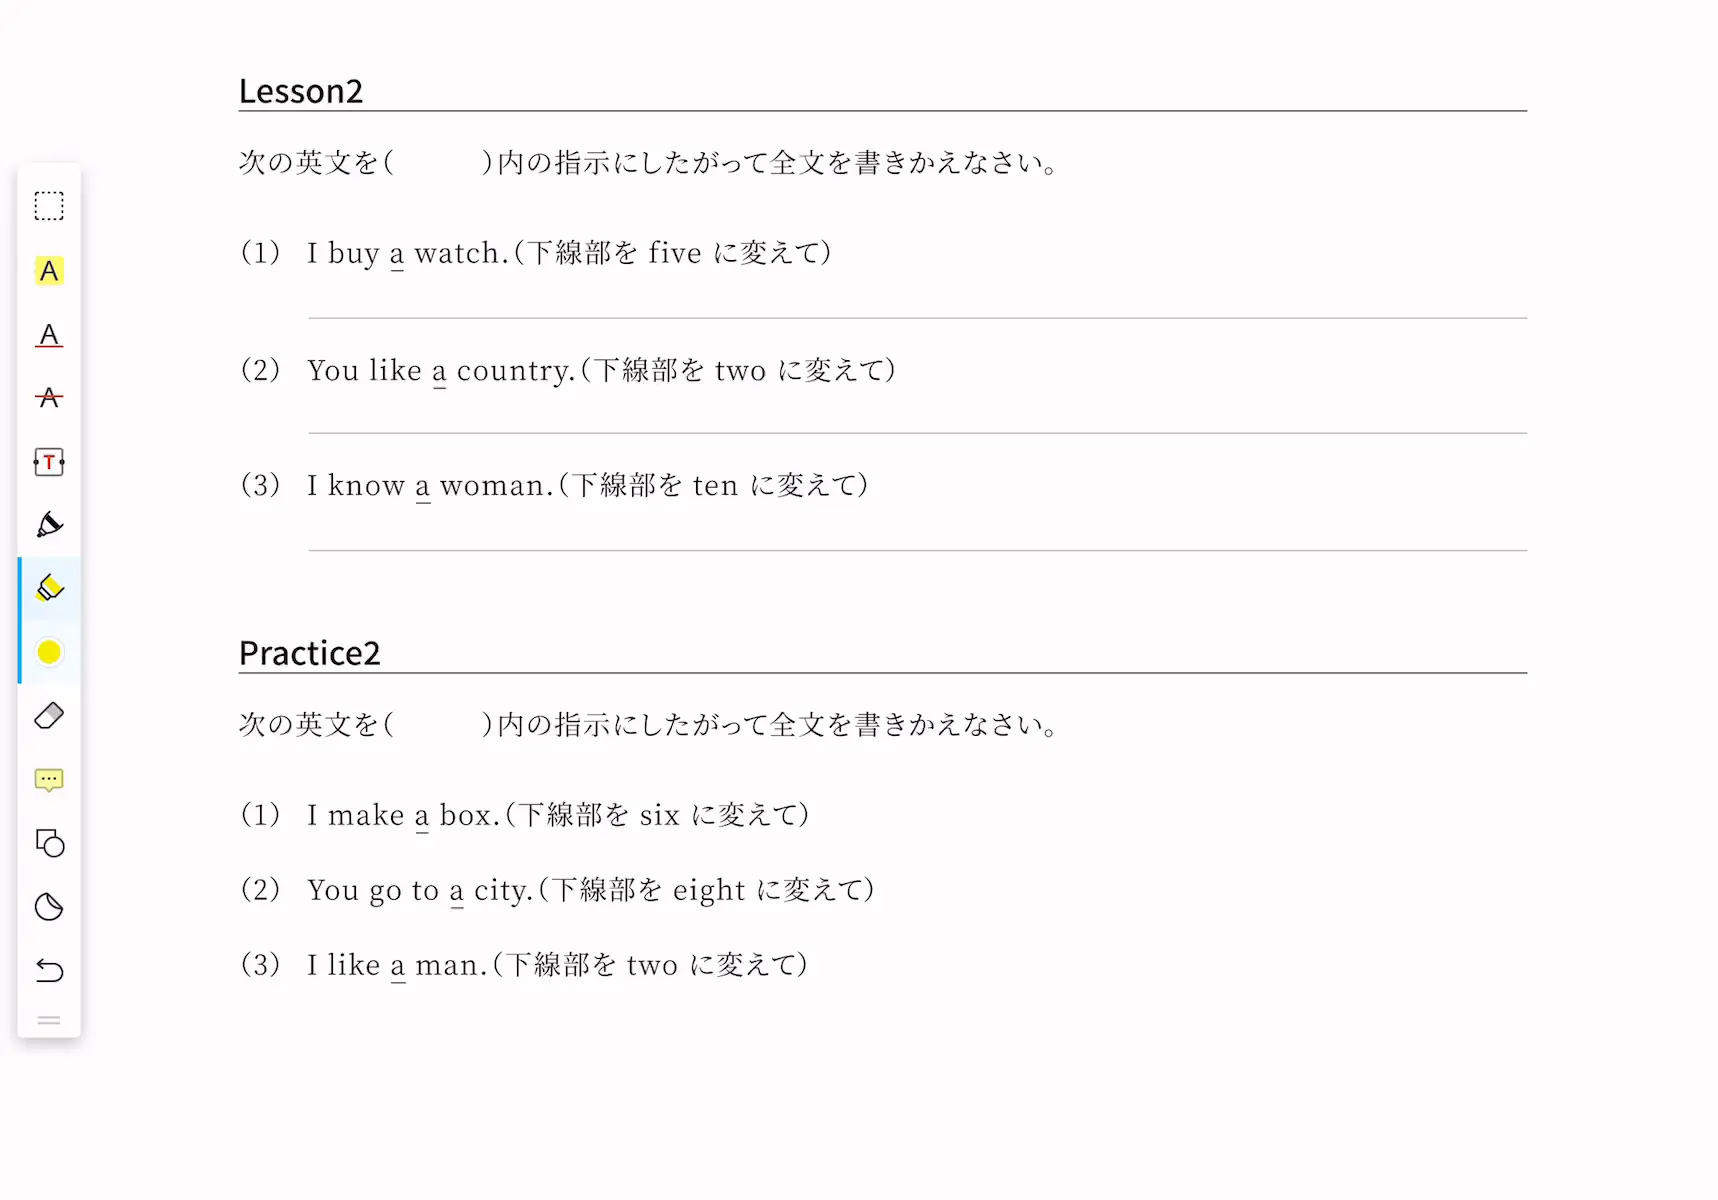Click the answer line under country question

point(917,433)
